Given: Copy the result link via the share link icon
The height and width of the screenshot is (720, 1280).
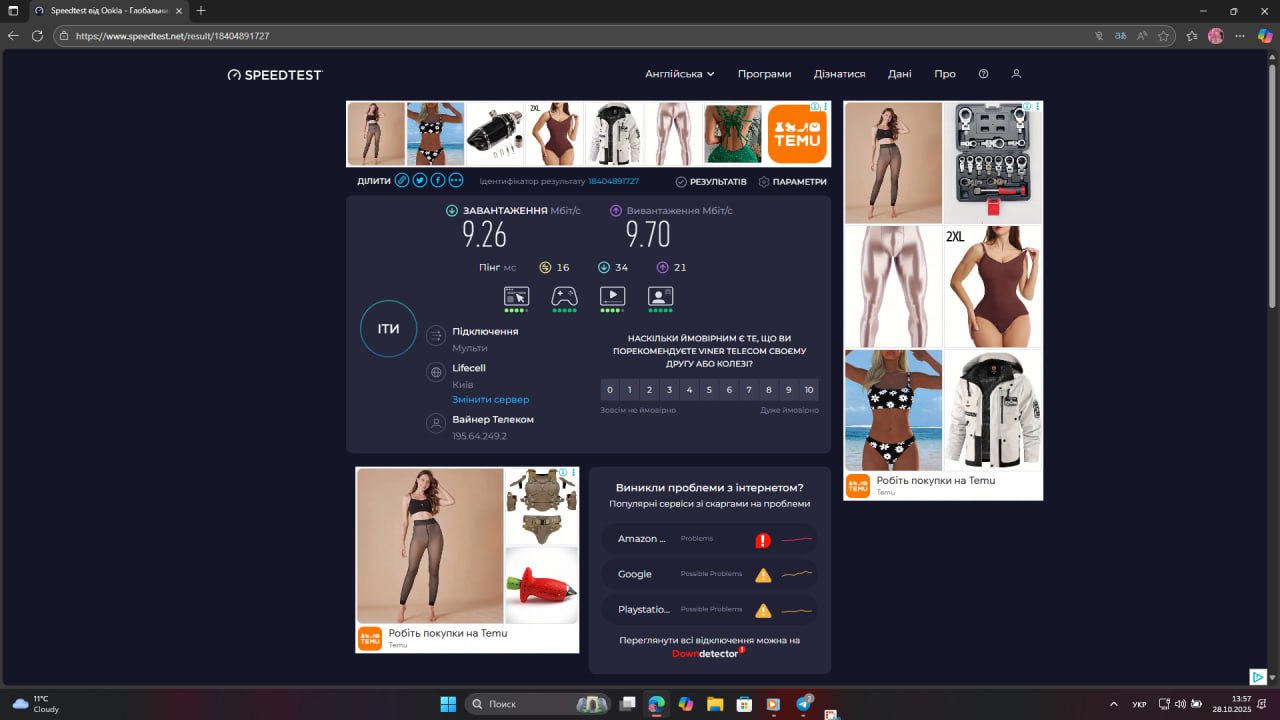Looking at the screenshot, I should (402, 181).
